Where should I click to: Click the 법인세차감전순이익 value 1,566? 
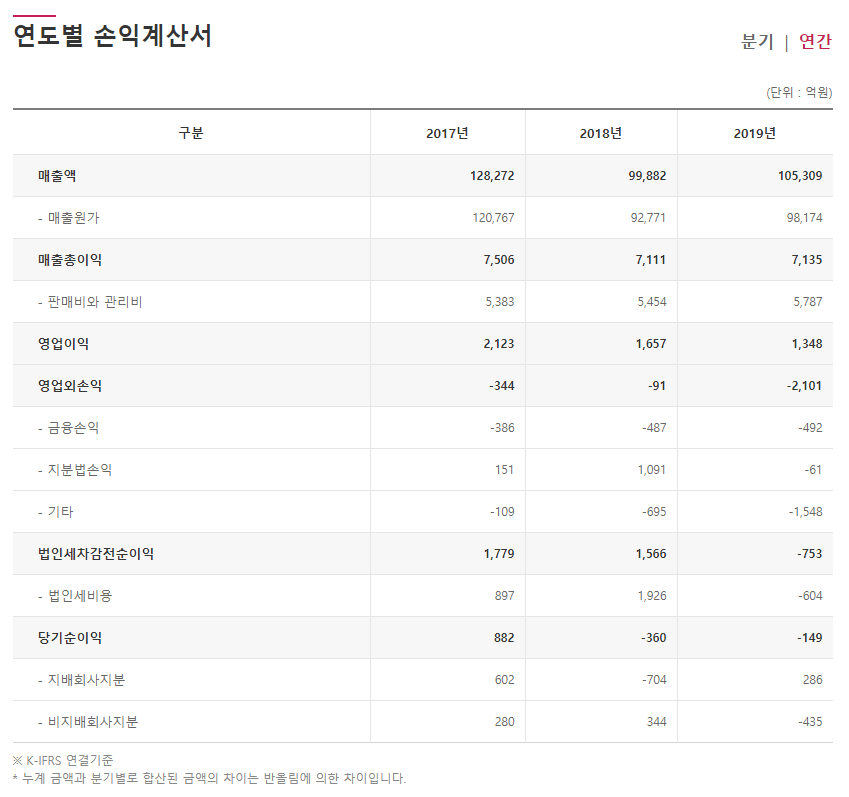651,554
